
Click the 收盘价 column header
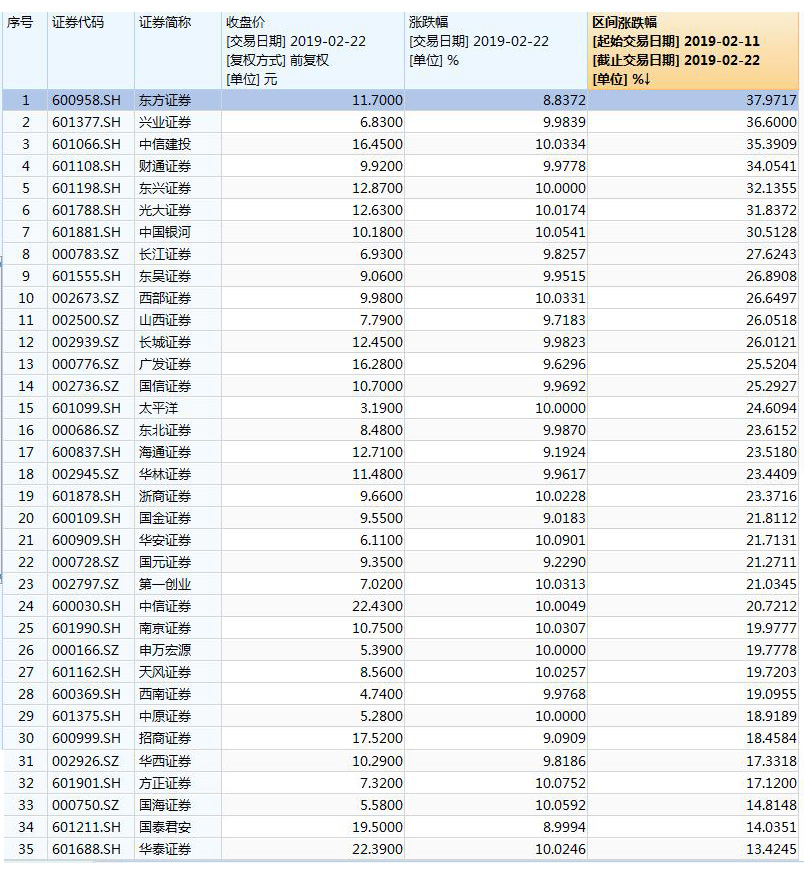point(313,51)
